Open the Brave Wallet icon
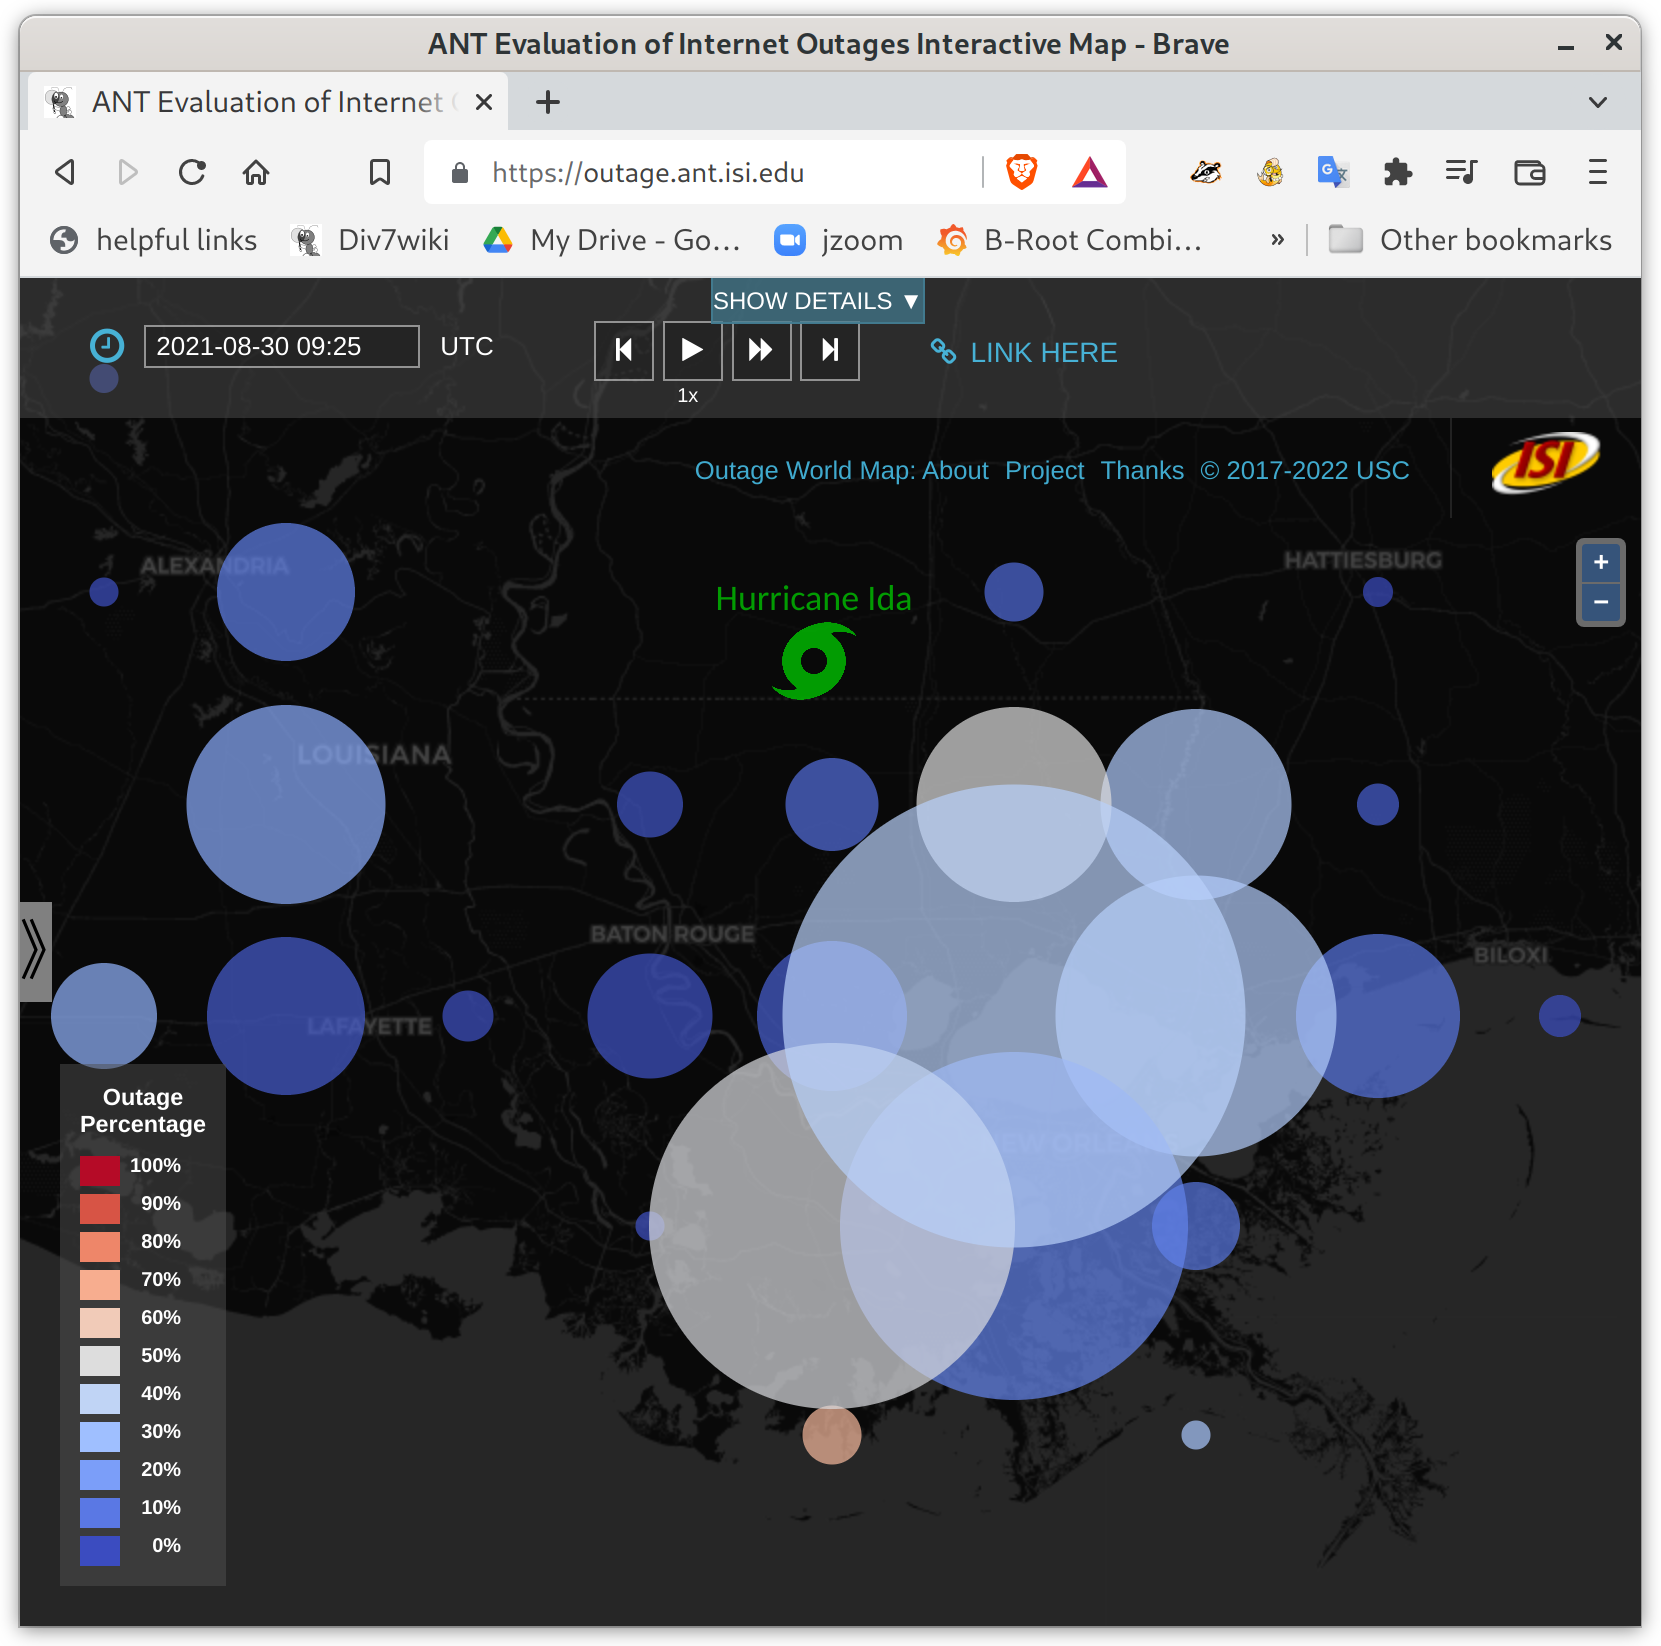This screenshot has width=1661, height=1646. pyautogui.click(x=1530, y=173)
